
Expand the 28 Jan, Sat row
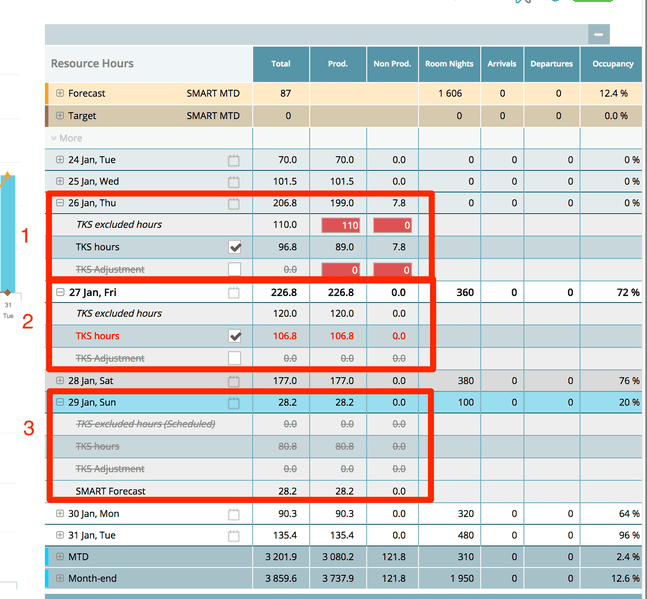point(60,381)
